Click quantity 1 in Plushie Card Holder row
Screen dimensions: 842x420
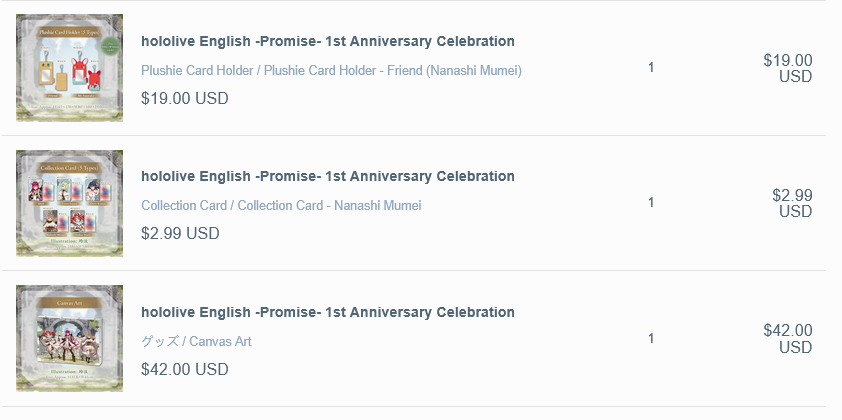coord(651,68)
